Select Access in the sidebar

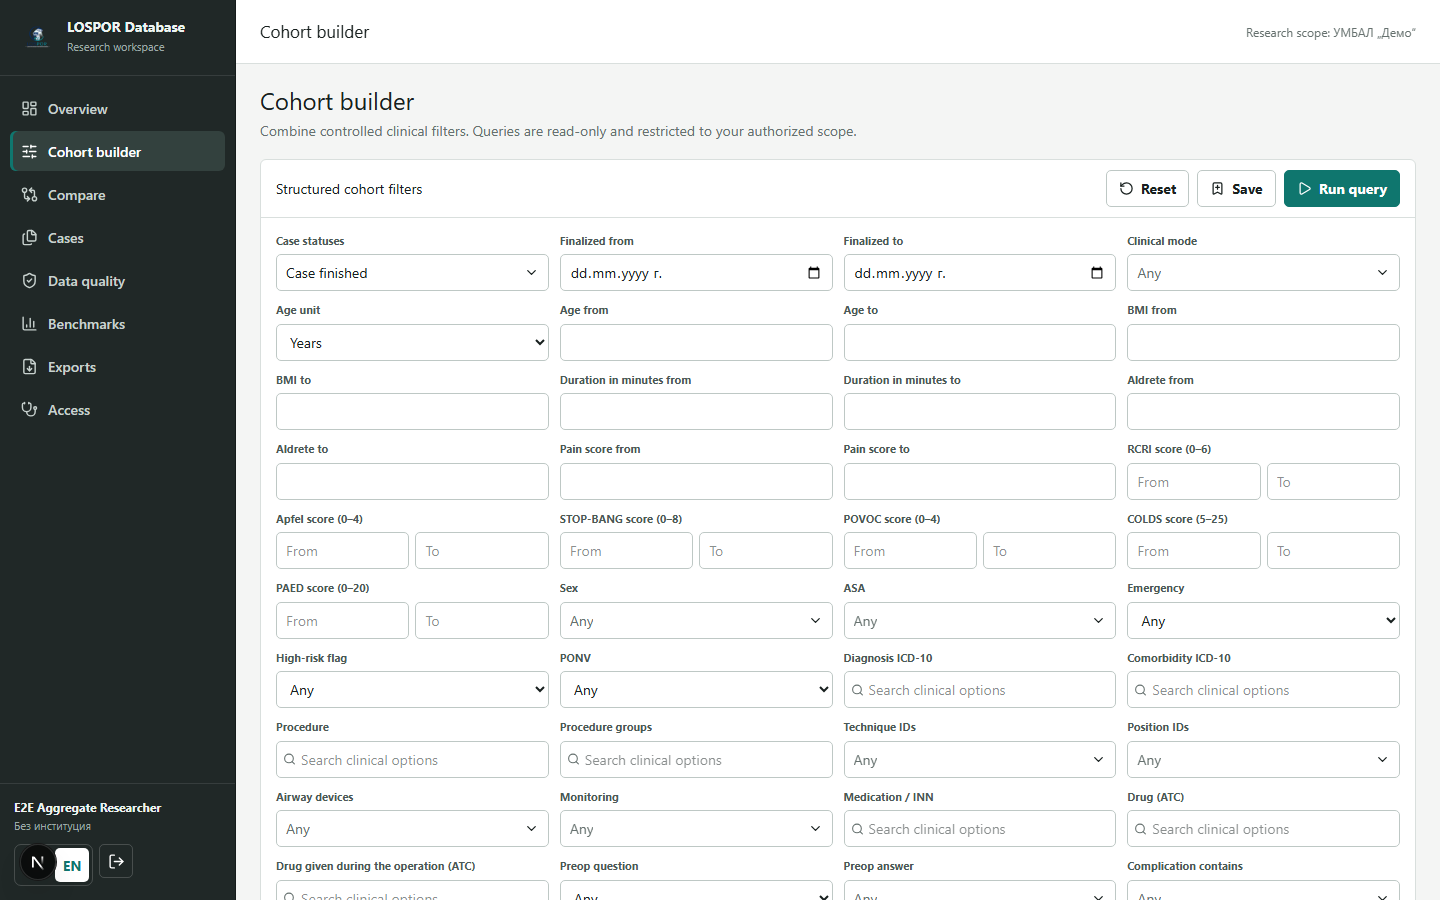click(117, 410)
